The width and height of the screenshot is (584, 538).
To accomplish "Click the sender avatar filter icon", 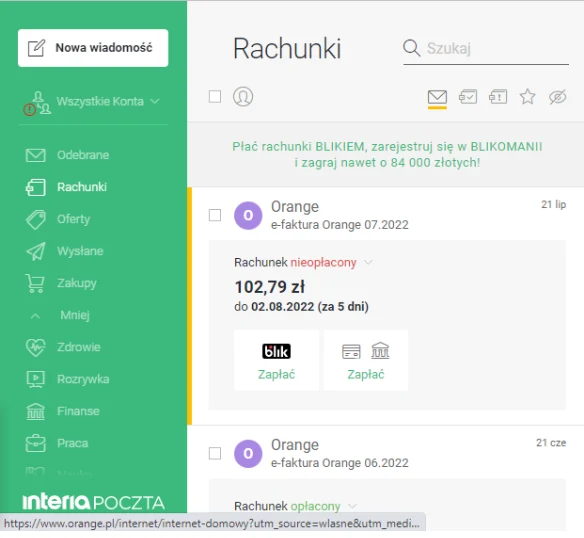I will 243,96.
